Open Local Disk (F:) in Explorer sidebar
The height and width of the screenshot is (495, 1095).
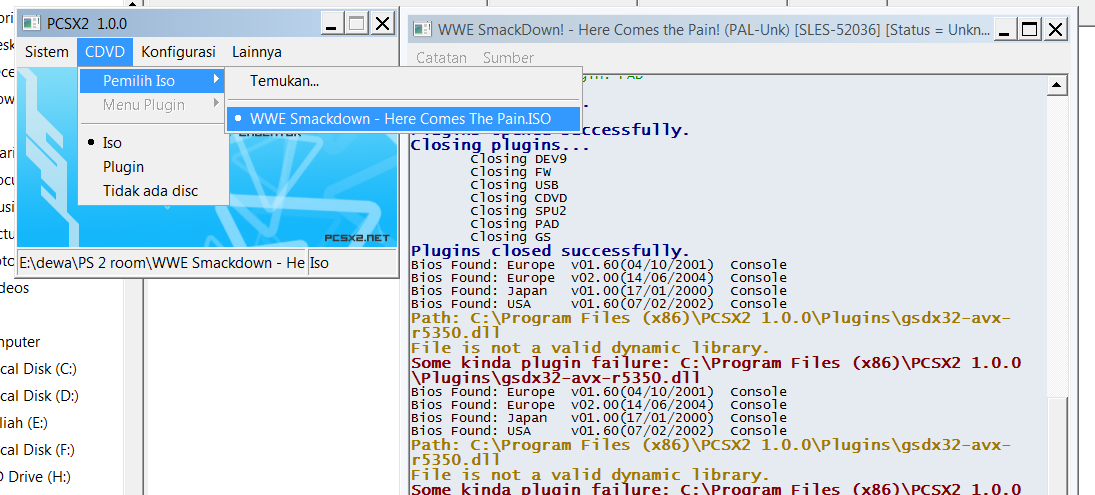[x=38, y=450]
